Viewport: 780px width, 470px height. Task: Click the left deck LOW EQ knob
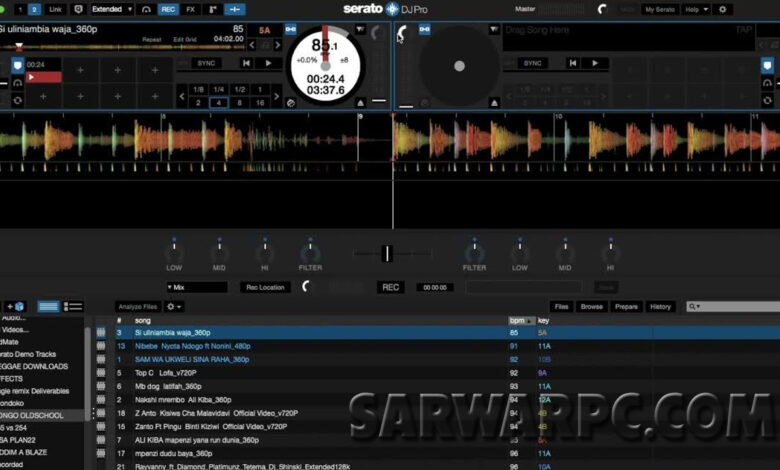pyautogui.click(x=174, y=253)
